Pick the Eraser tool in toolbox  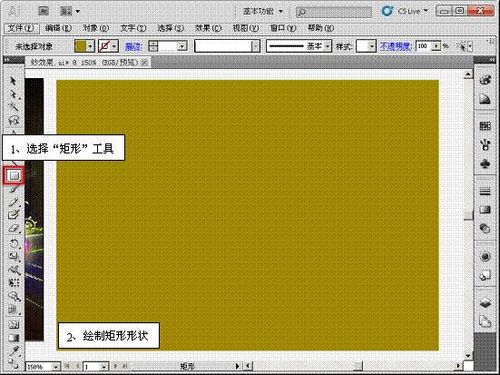coord(14,229)
